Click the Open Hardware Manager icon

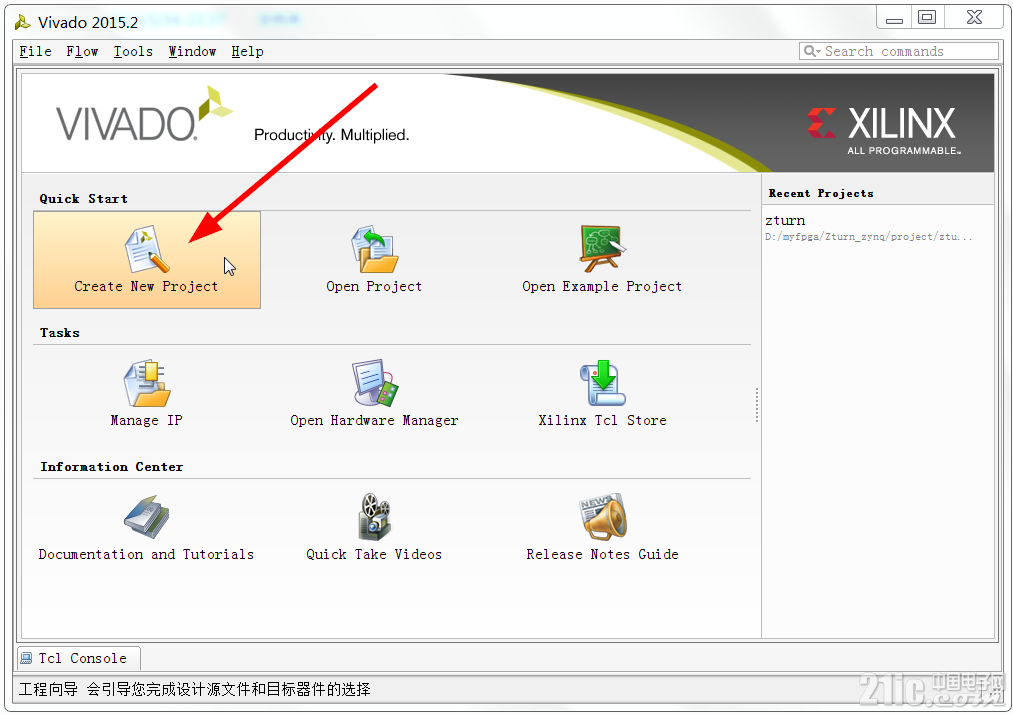(x=375, y=383)
